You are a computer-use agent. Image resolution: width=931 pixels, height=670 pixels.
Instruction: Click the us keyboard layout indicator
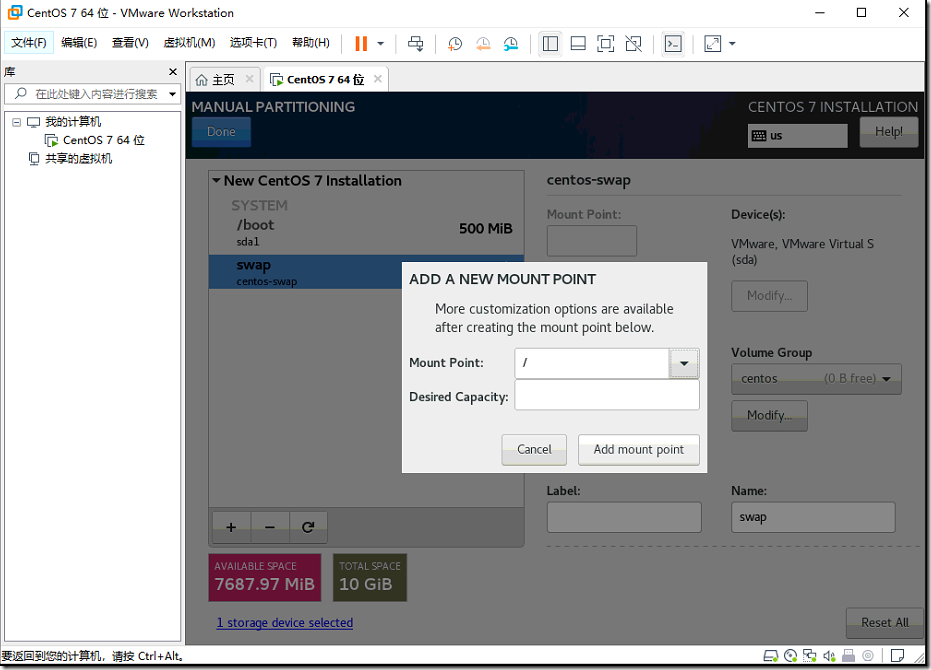[797, 136]
